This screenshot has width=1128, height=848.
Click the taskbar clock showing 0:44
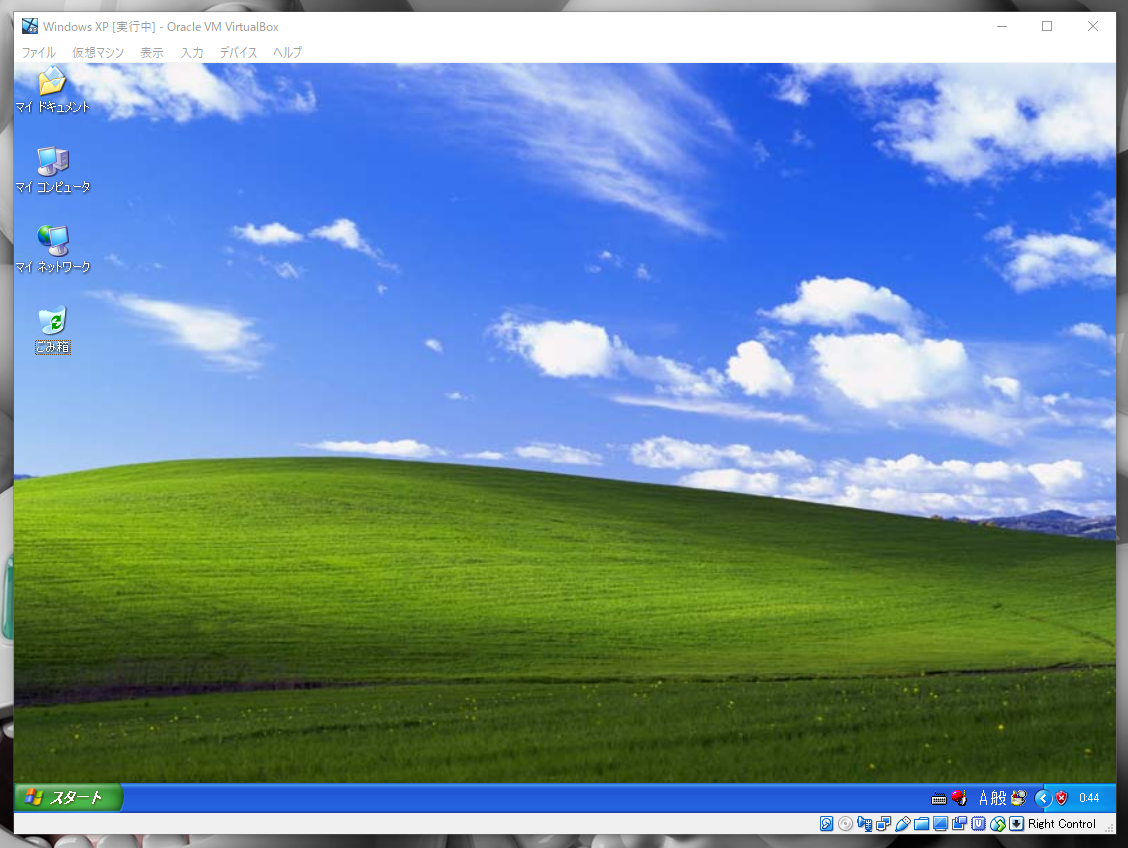pos(1089,798)
